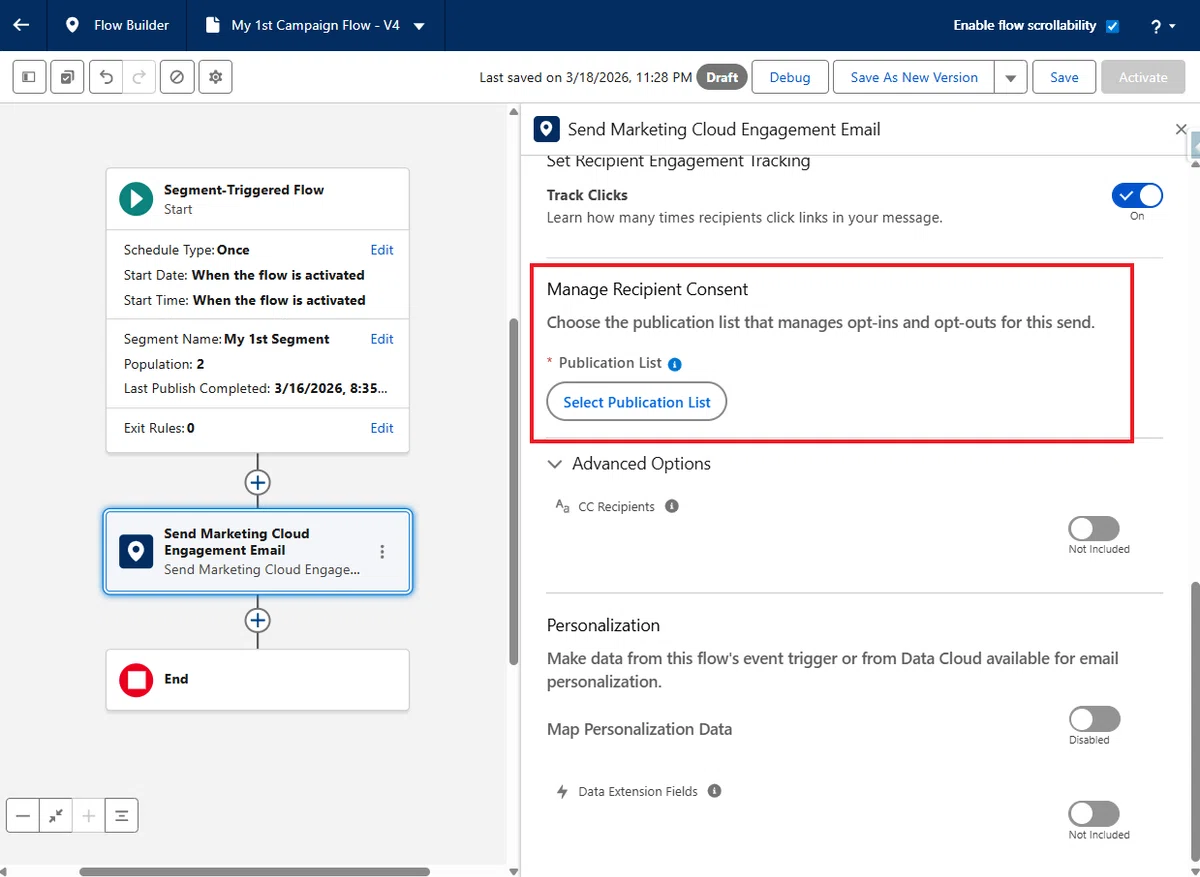Click the select elements clipboard icon
1200x877 pixels.
pos(67,77)
